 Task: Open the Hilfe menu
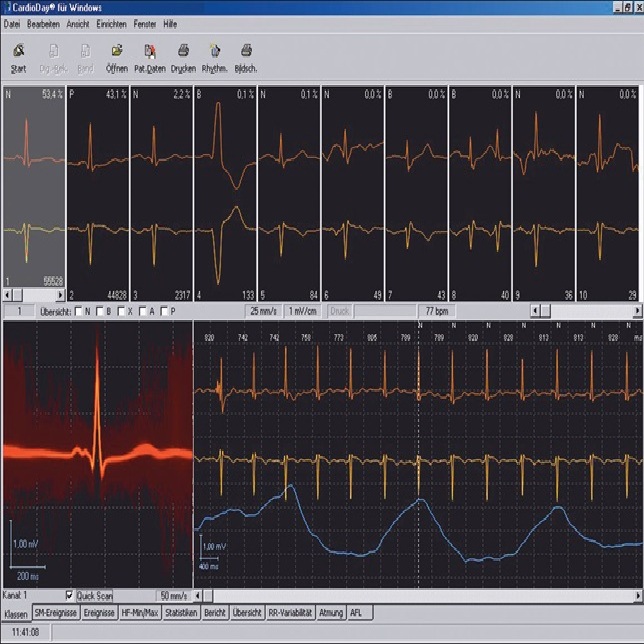click(x=170, y=24)
